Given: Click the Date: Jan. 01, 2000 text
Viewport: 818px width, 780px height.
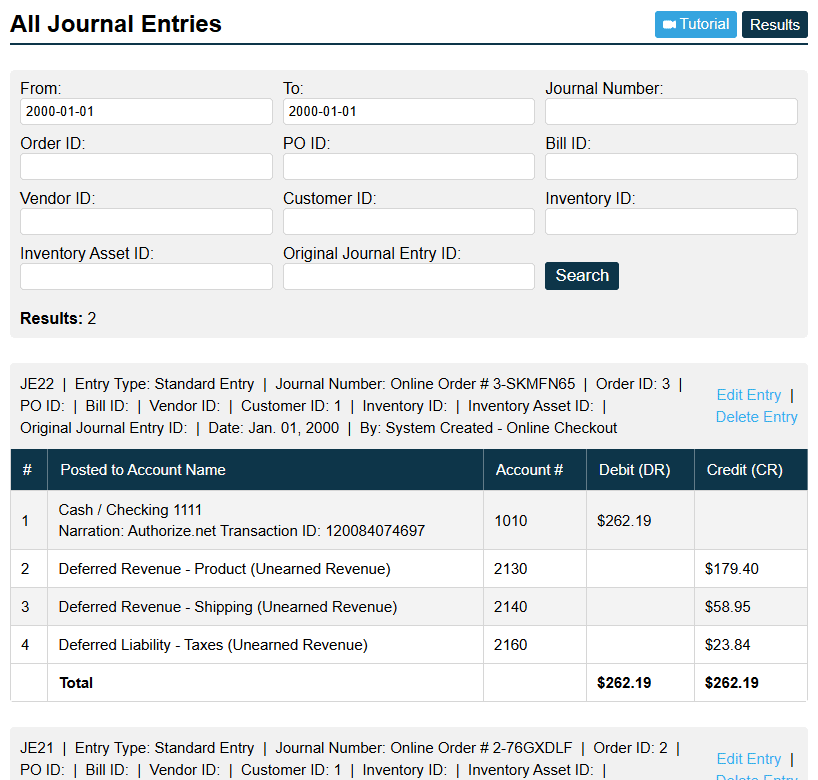Looking at the screenshot, I should (273, 428).
